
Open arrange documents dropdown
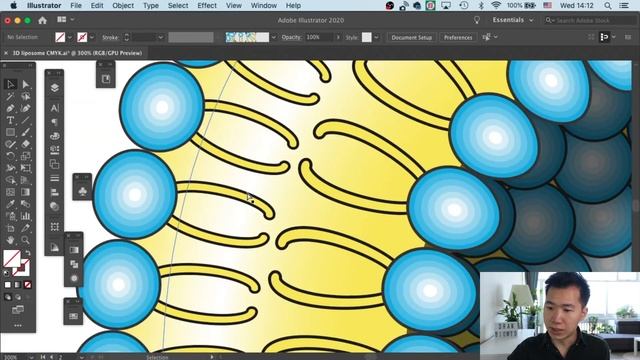coord(65,20)
